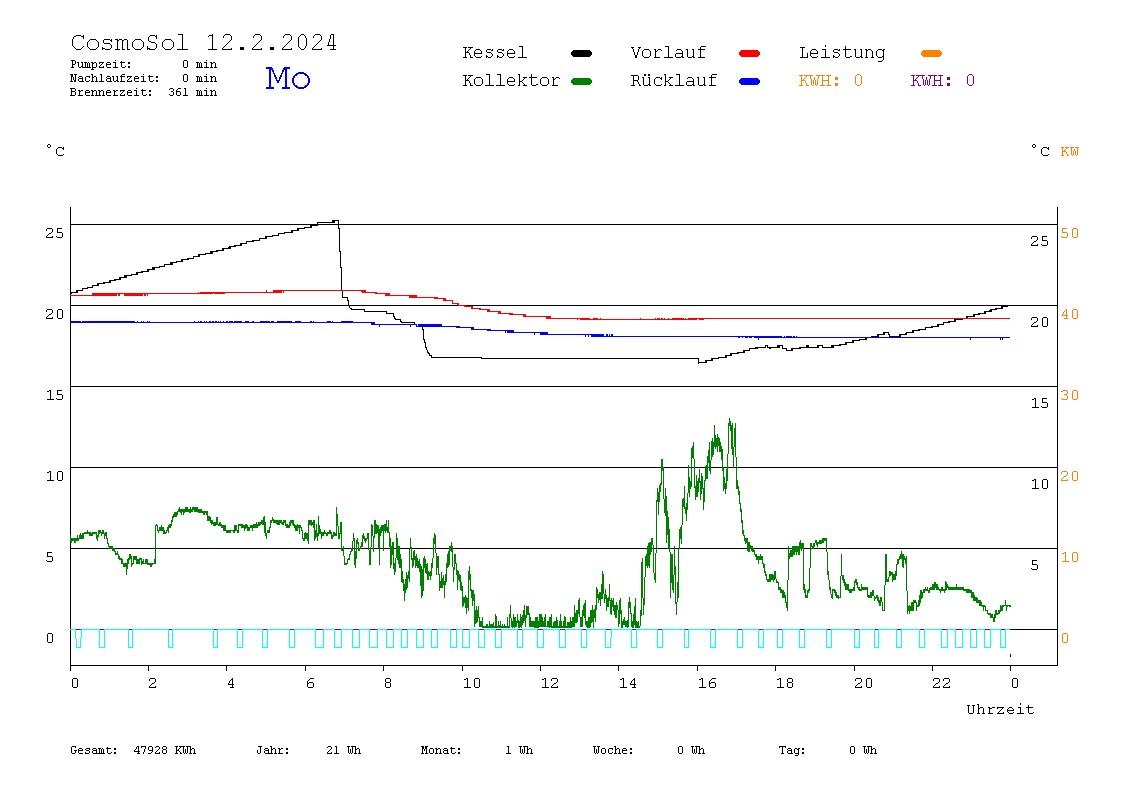Click the black Kessel legend swatch
1148x812 pixels.
[x=581, y=53]
